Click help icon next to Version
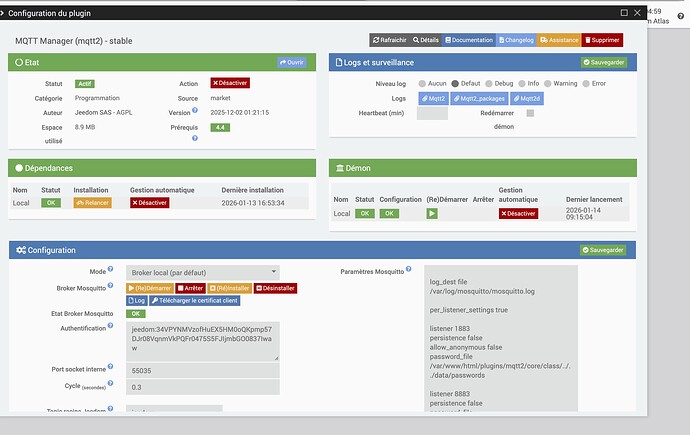690x435 pixels. pyautogui.click(x=195, y=110)
